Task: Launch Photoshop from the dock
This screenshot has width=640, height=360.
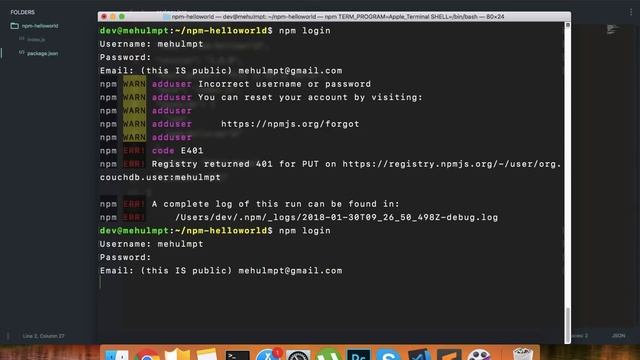Action: click(358, 354)
